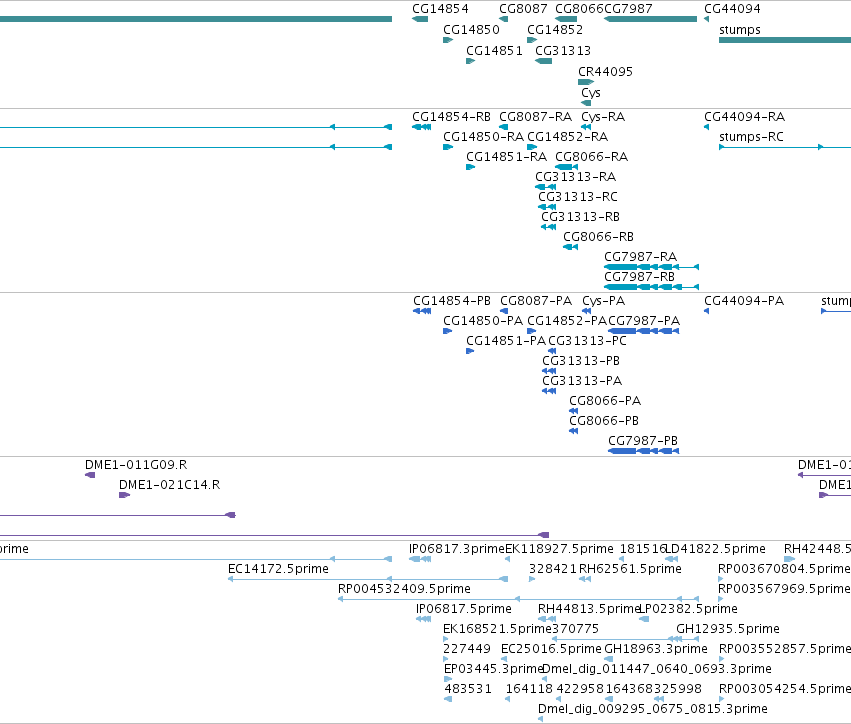This screenshot has width=851, height=724.
Task: Click protein CG8066-PA
Action: (x=574, y=411)
